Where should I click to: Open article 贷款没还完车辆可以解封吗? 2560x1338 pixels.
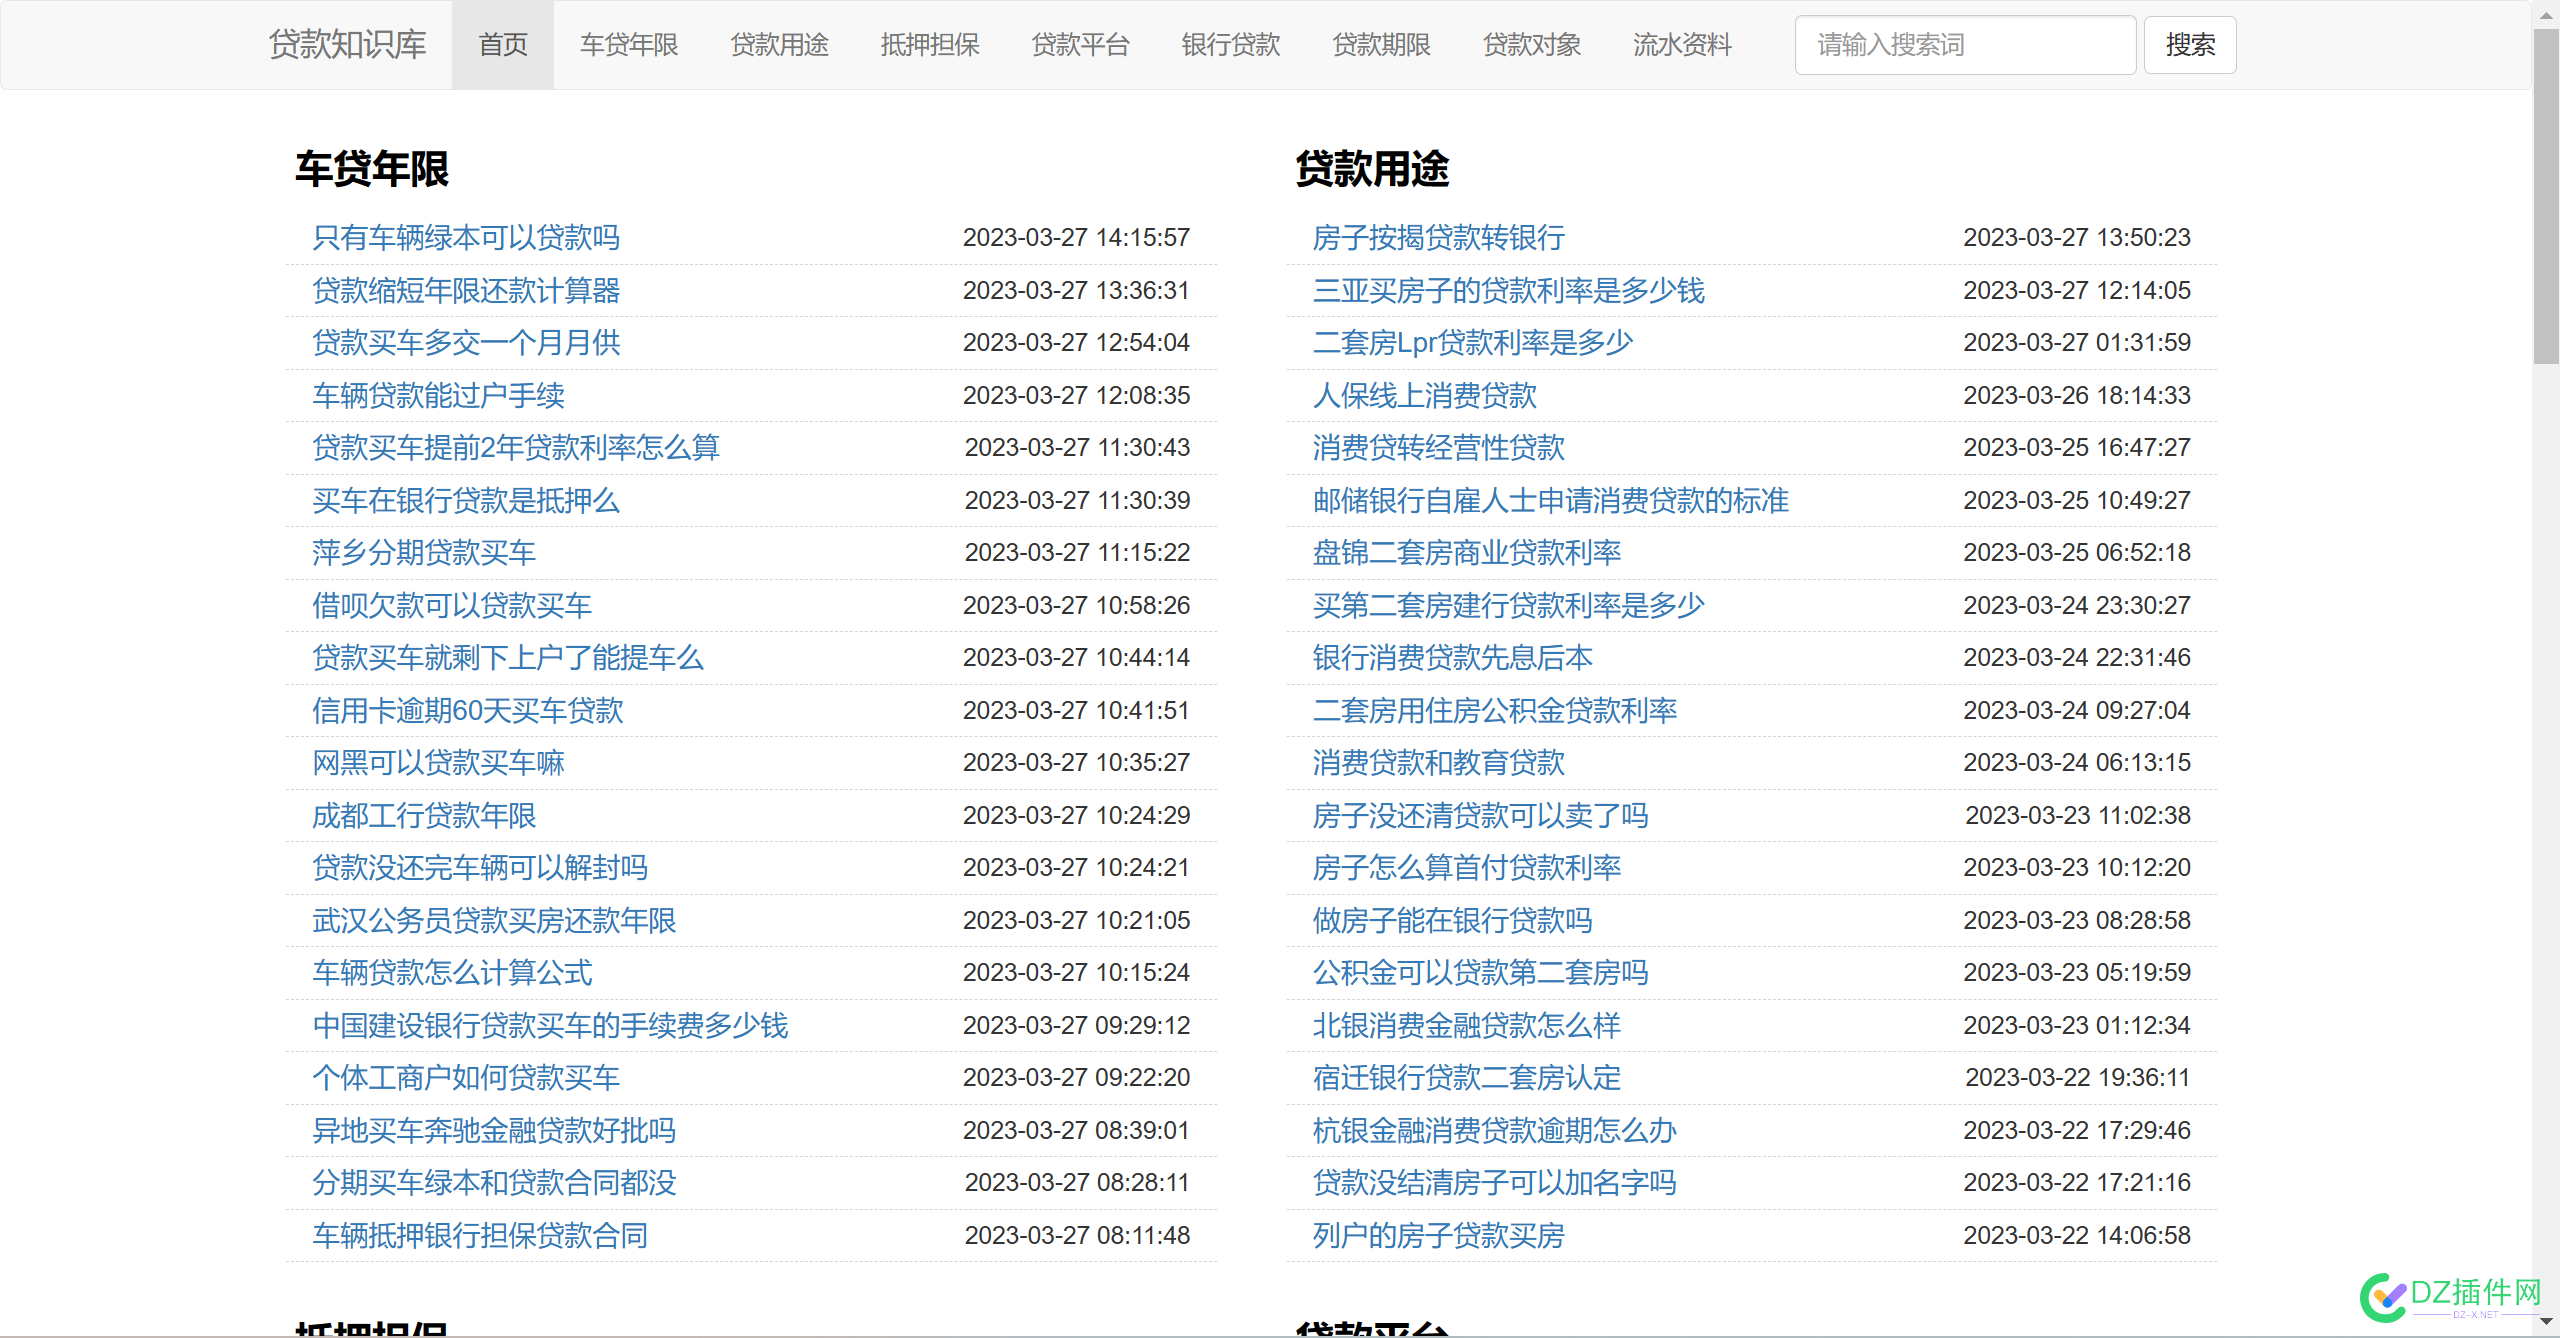click(x=480, y=868)
